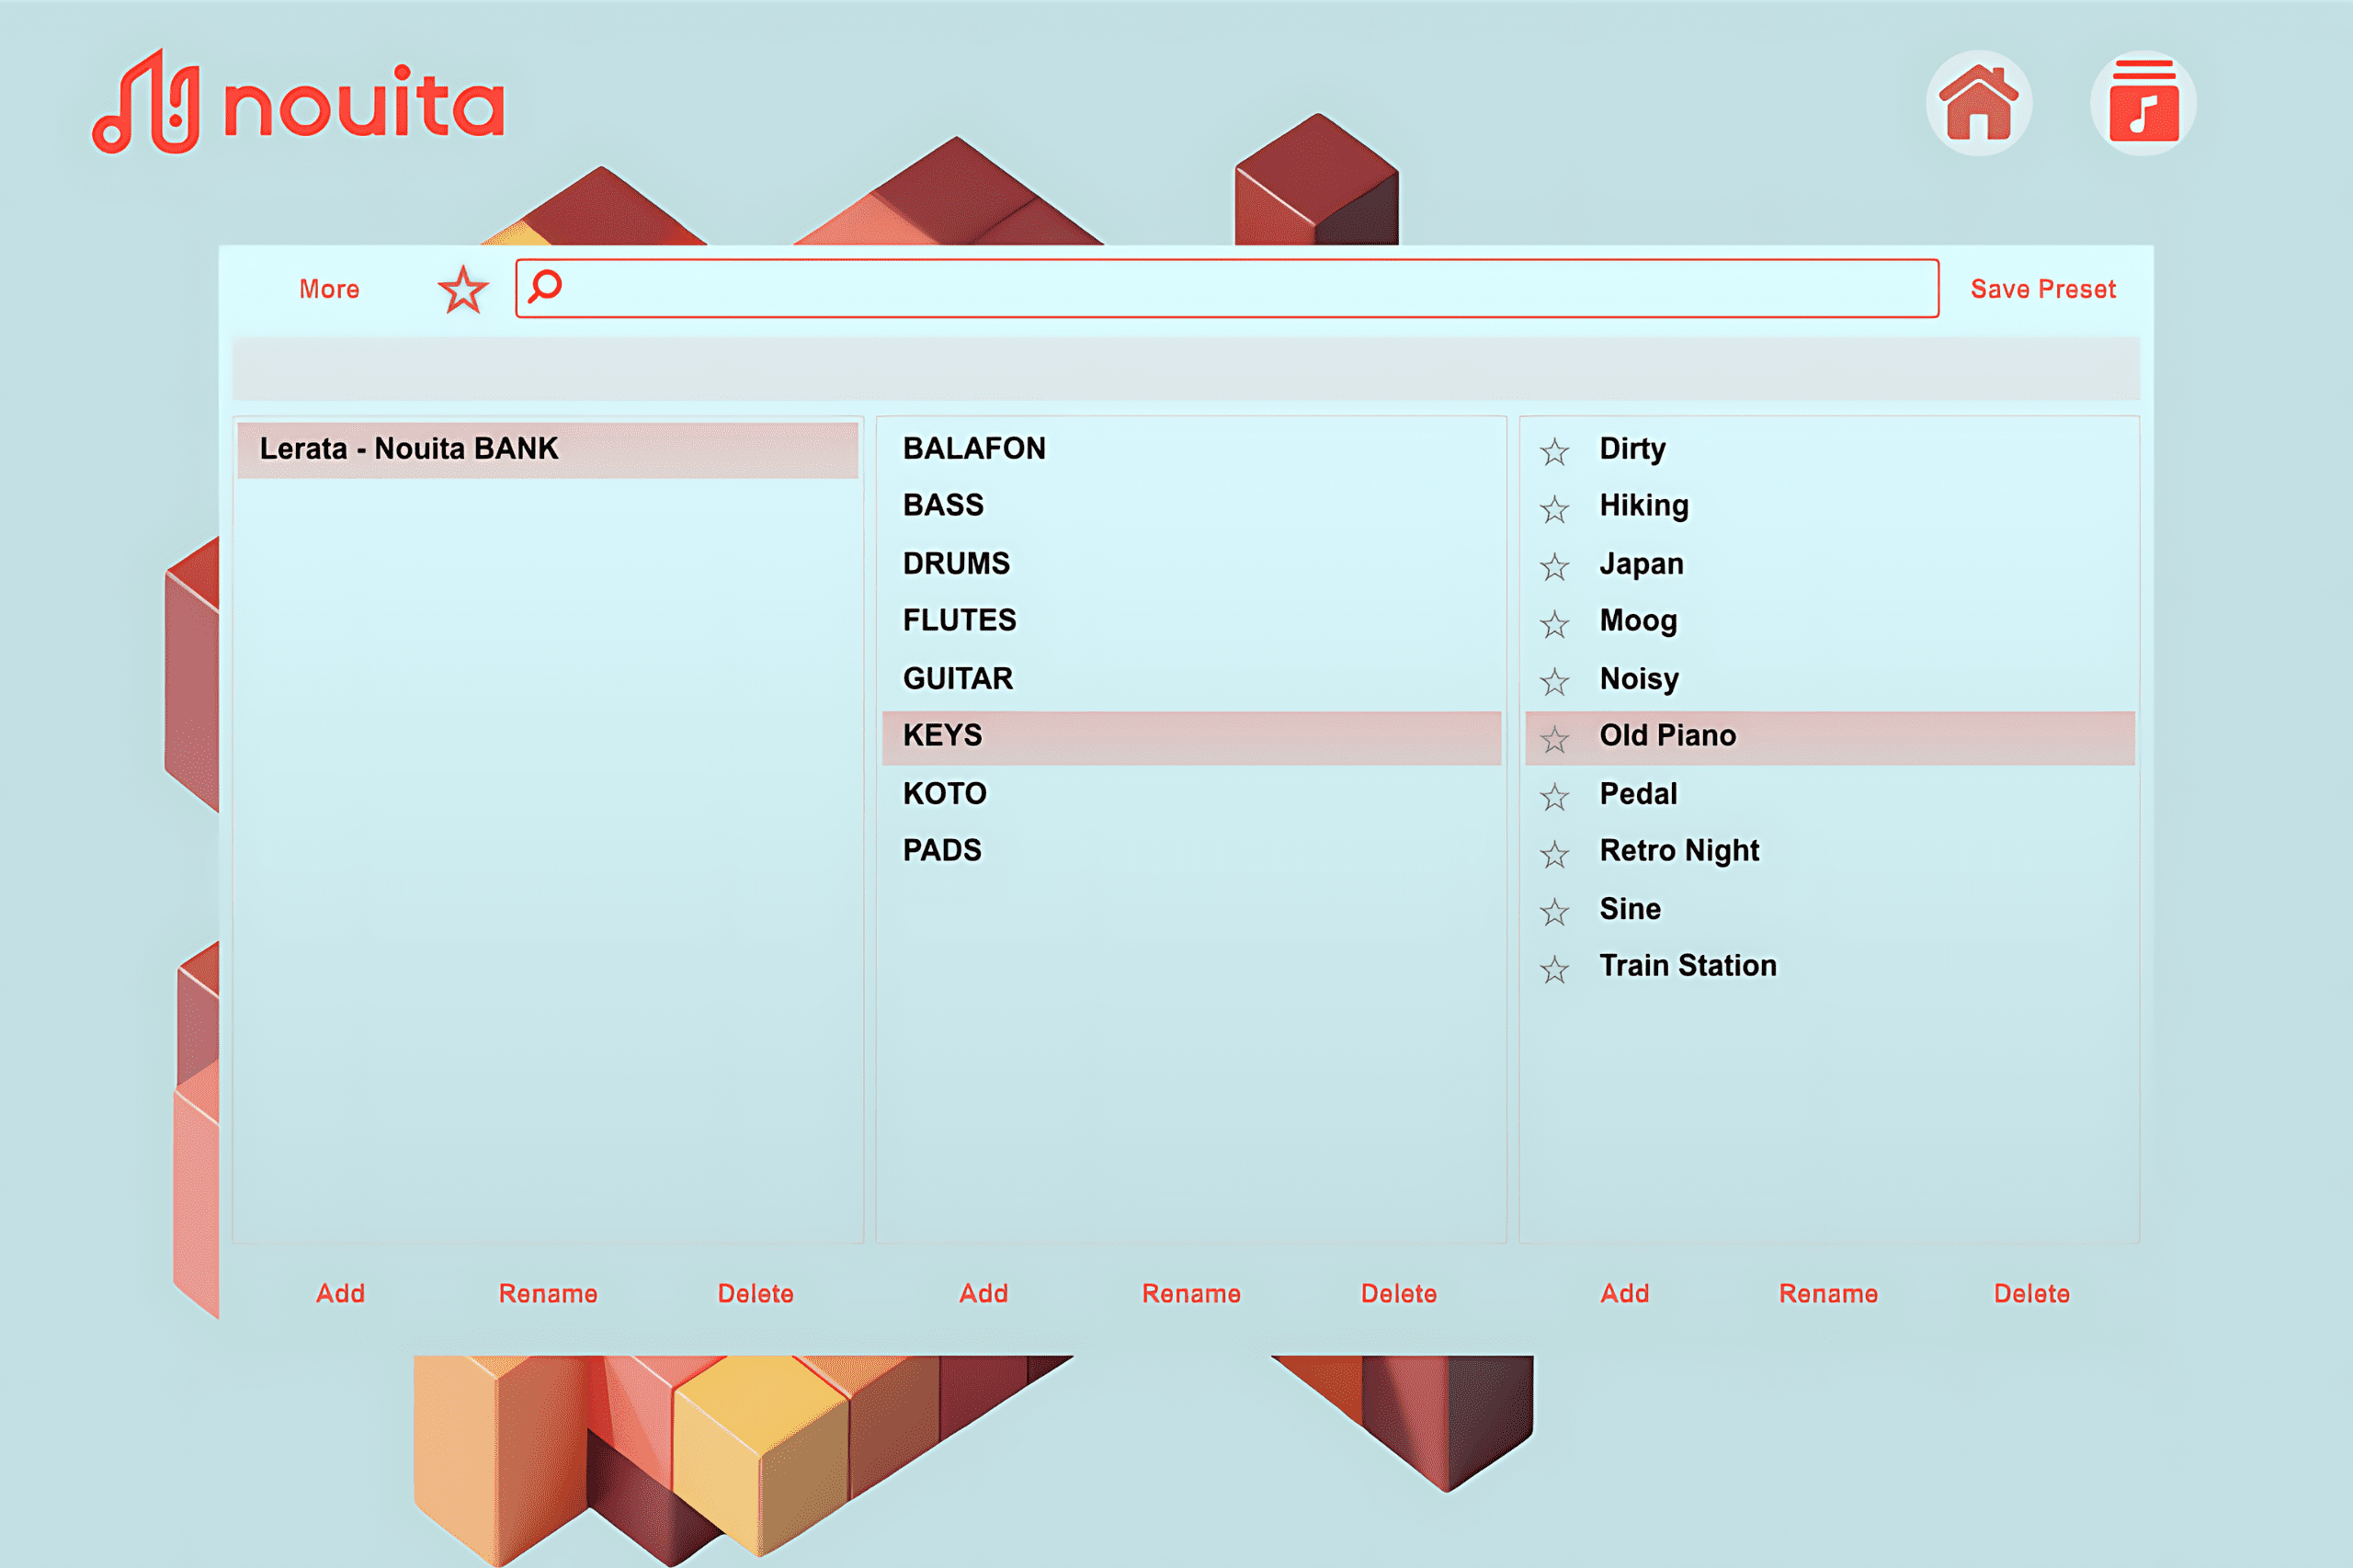Favorite the Moog preset
This screenshot has height=1568, width=2353.
(1555, 622)
